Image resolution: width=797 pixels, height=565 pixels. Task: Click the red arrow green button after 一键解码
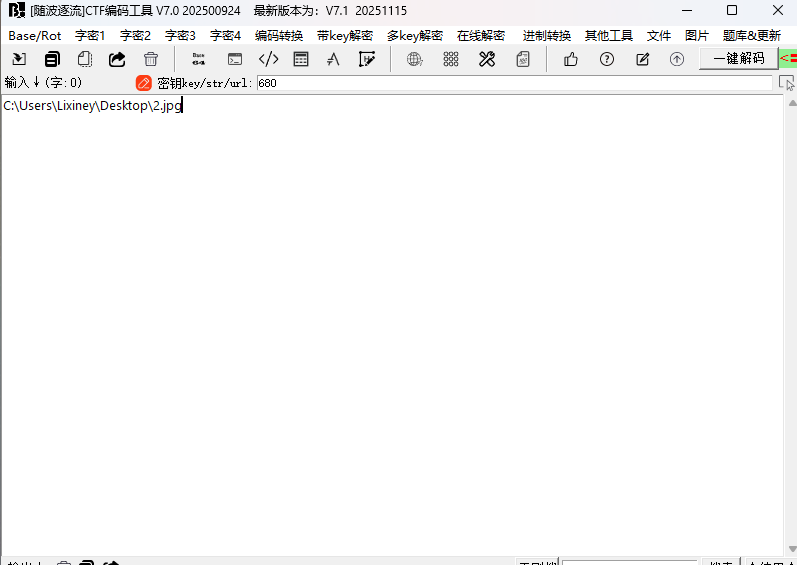click(788, 58)
